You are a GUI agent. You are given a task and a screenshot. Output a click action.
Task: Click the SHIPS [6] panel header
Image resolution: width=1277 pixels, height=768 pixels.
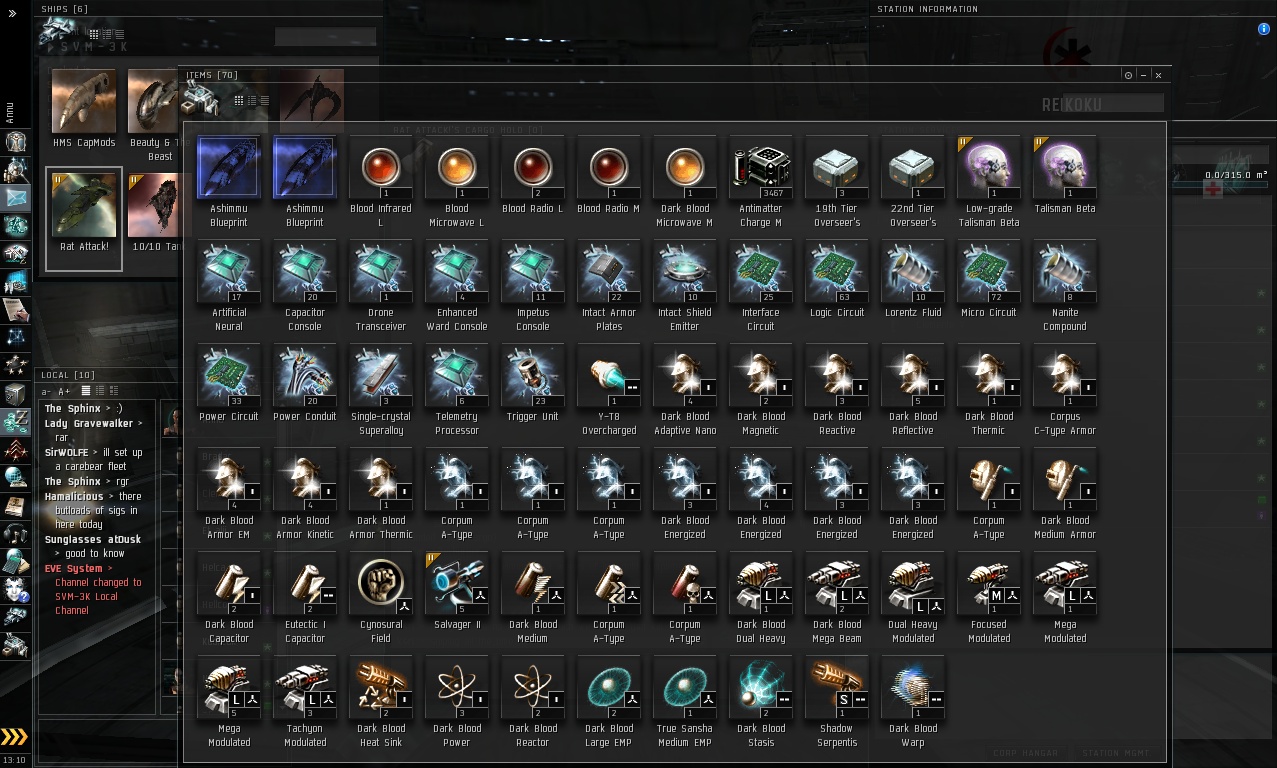tap(64, 9)
